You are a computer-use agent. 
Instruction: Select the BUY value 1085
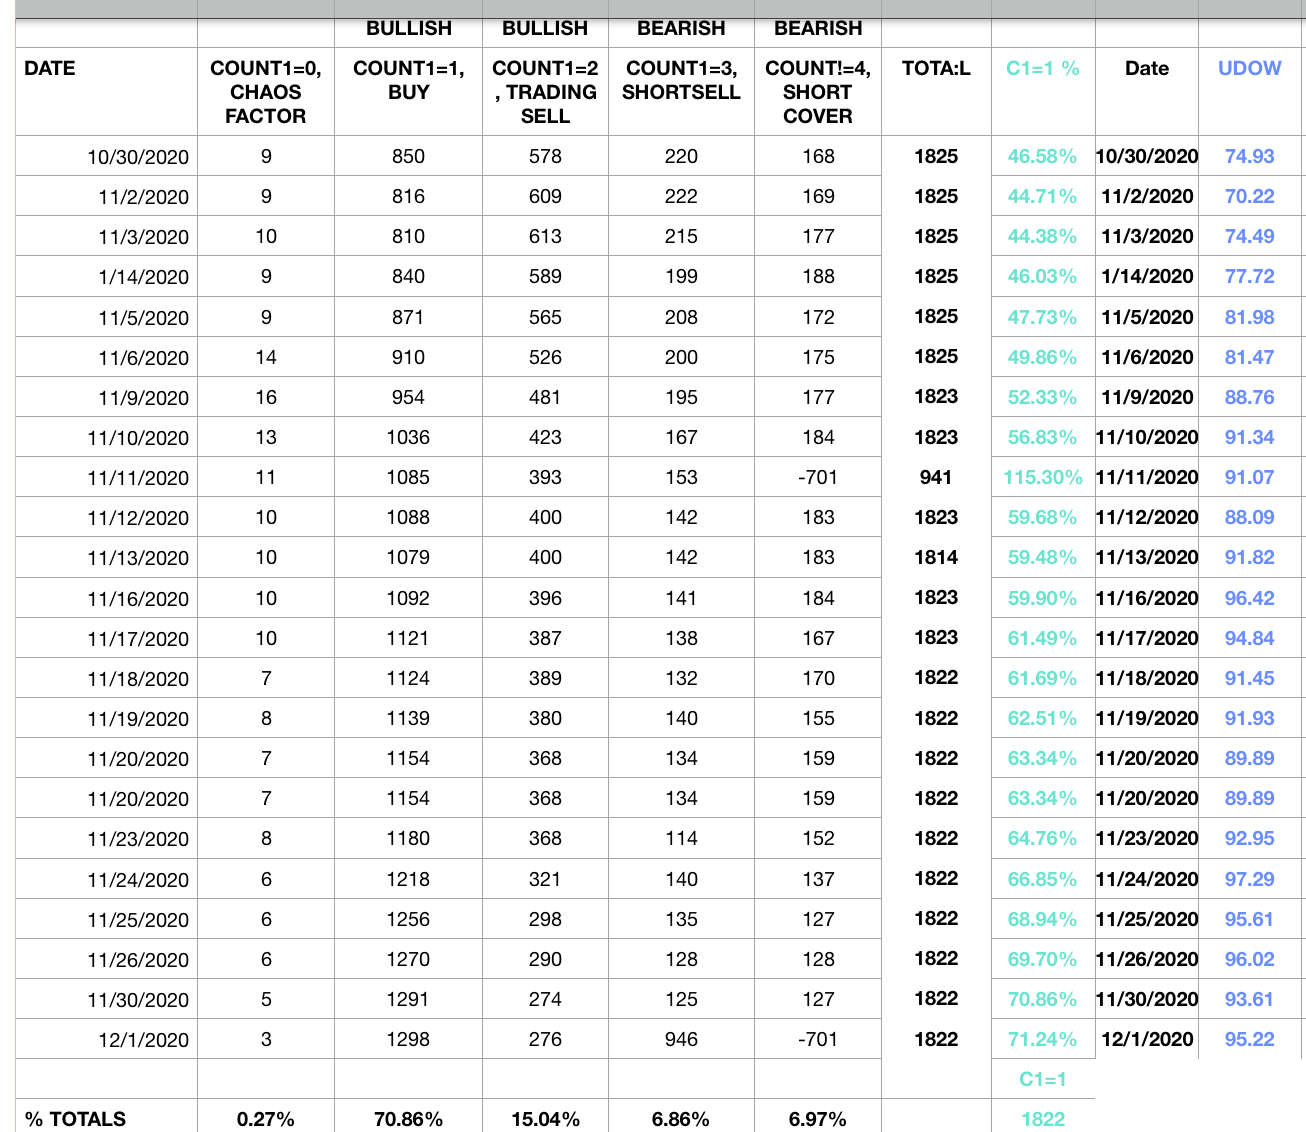[408, 477]
